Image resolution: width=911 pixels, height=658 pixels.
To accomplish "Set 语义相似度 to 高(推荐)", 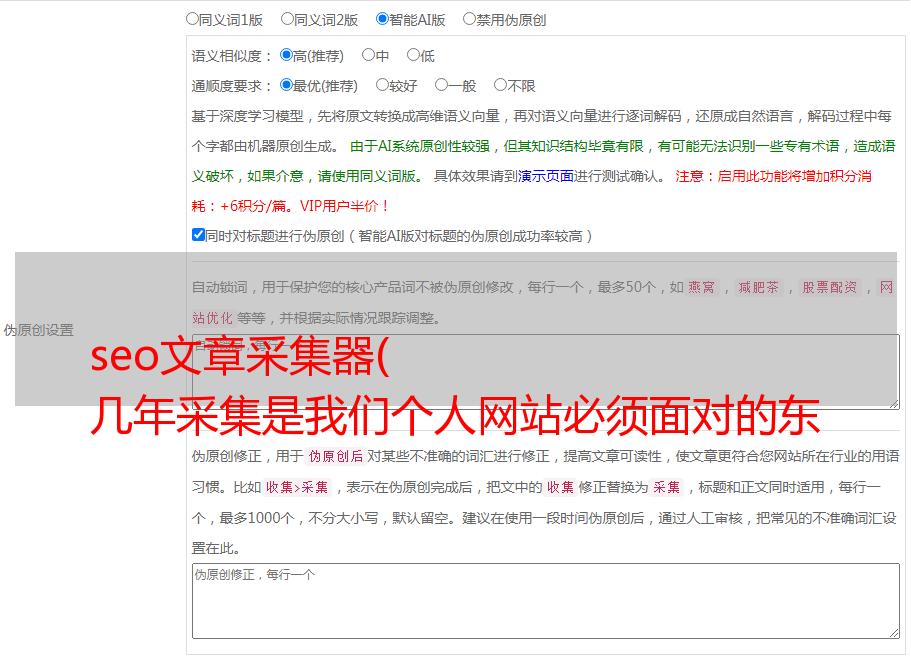I will [x=286, y=55].
